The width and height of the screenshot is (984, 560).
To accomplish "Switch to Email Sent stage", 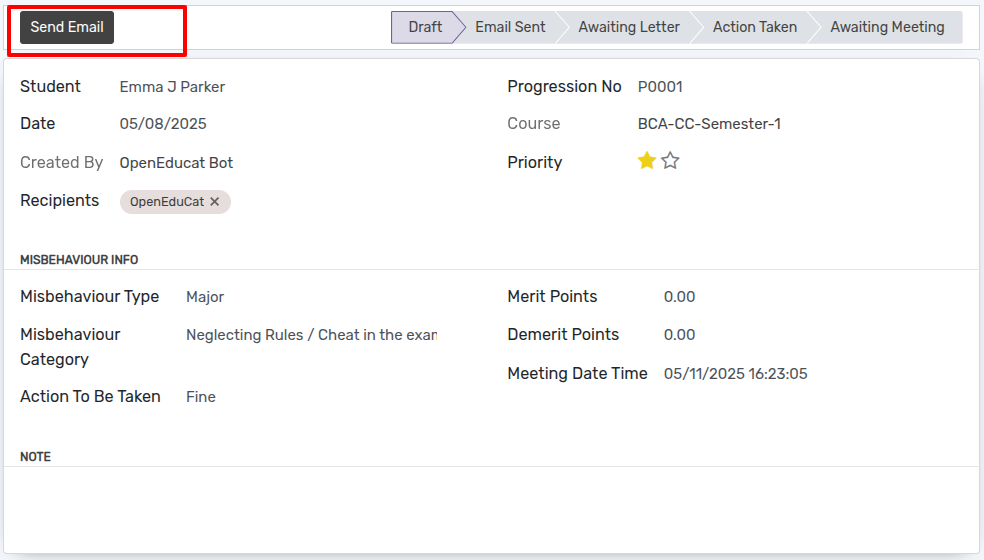I will coord(510,27).
